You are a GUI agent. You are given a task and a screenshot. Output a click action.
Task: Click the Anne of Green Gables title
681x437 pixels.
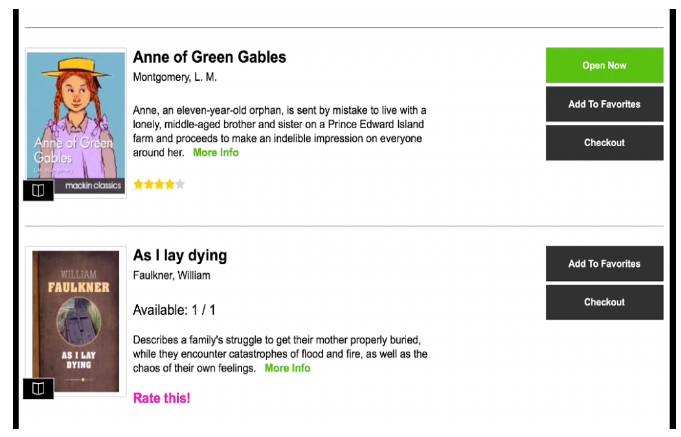click(209, 57)
